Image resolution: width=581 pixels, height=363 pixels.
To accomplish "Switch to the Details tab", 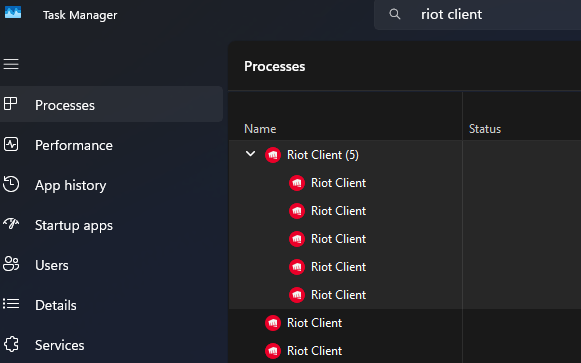I will tap(112, 305).
